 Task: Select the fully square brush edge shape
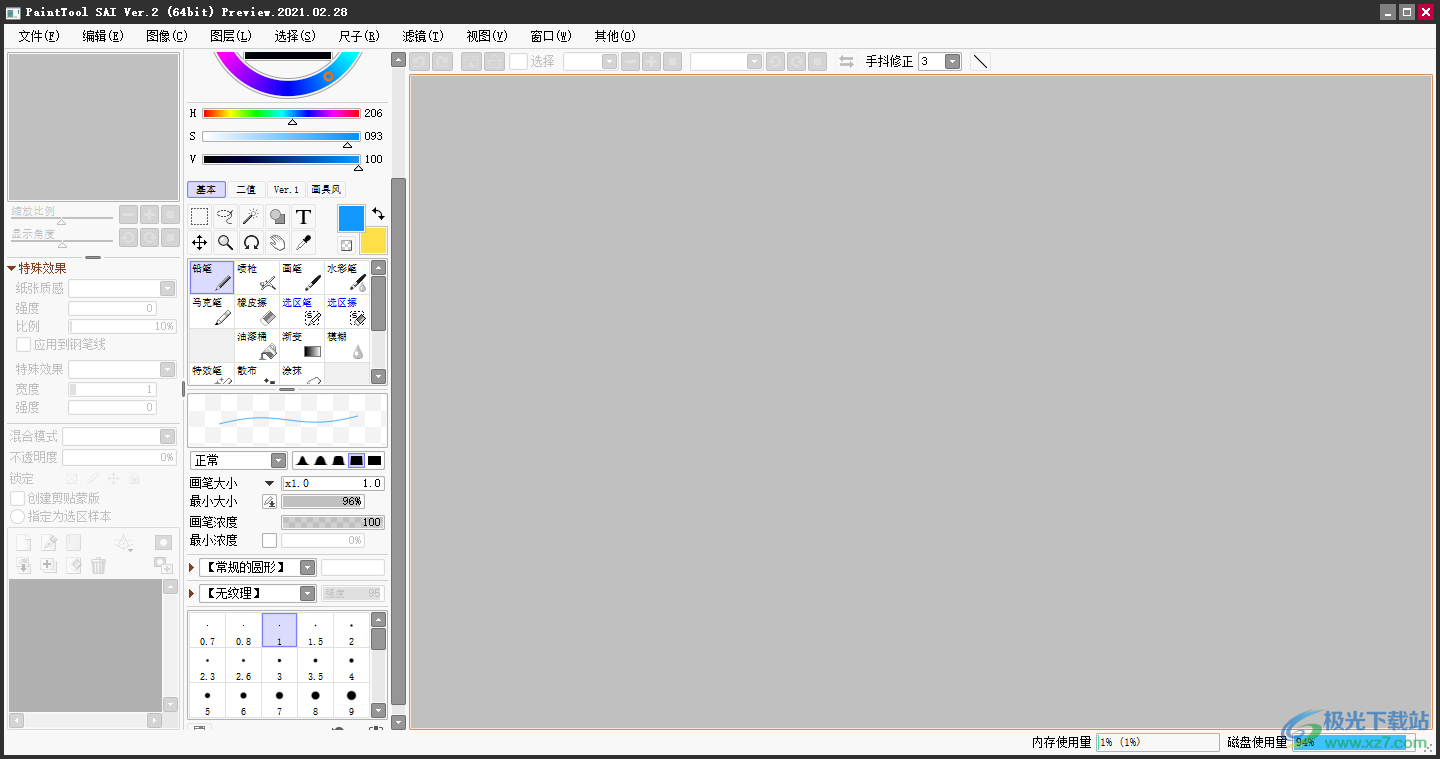(x=374, y=460)
